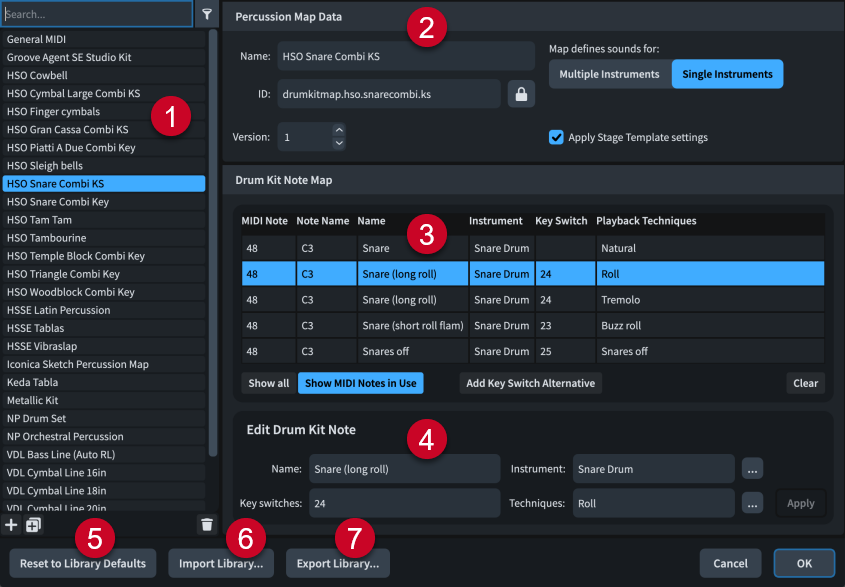Click the ID field drumkitmap.hso.snarecombi.ks
Viewport: 845px width, 587px height.
(389, 94)
